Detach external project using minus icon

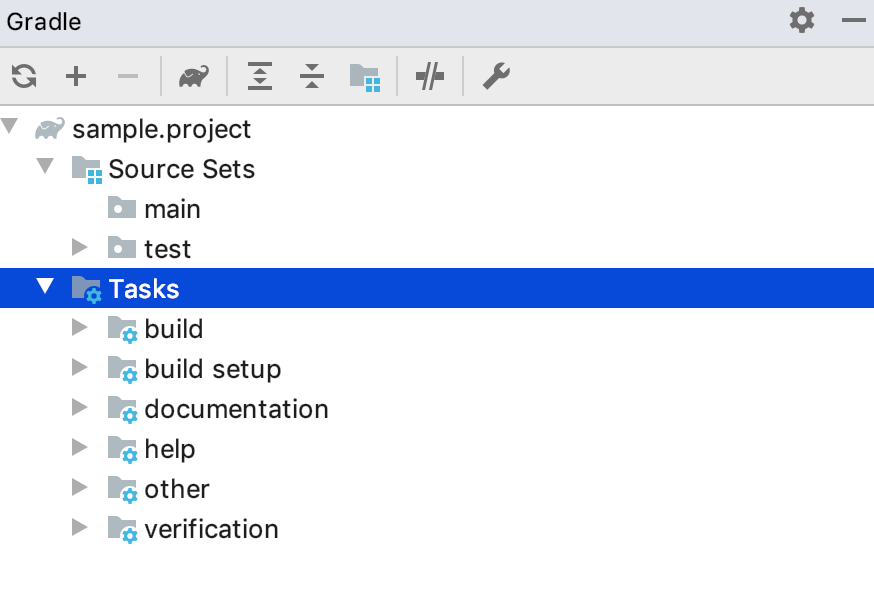pyautogui.click(x=128, y=76)
